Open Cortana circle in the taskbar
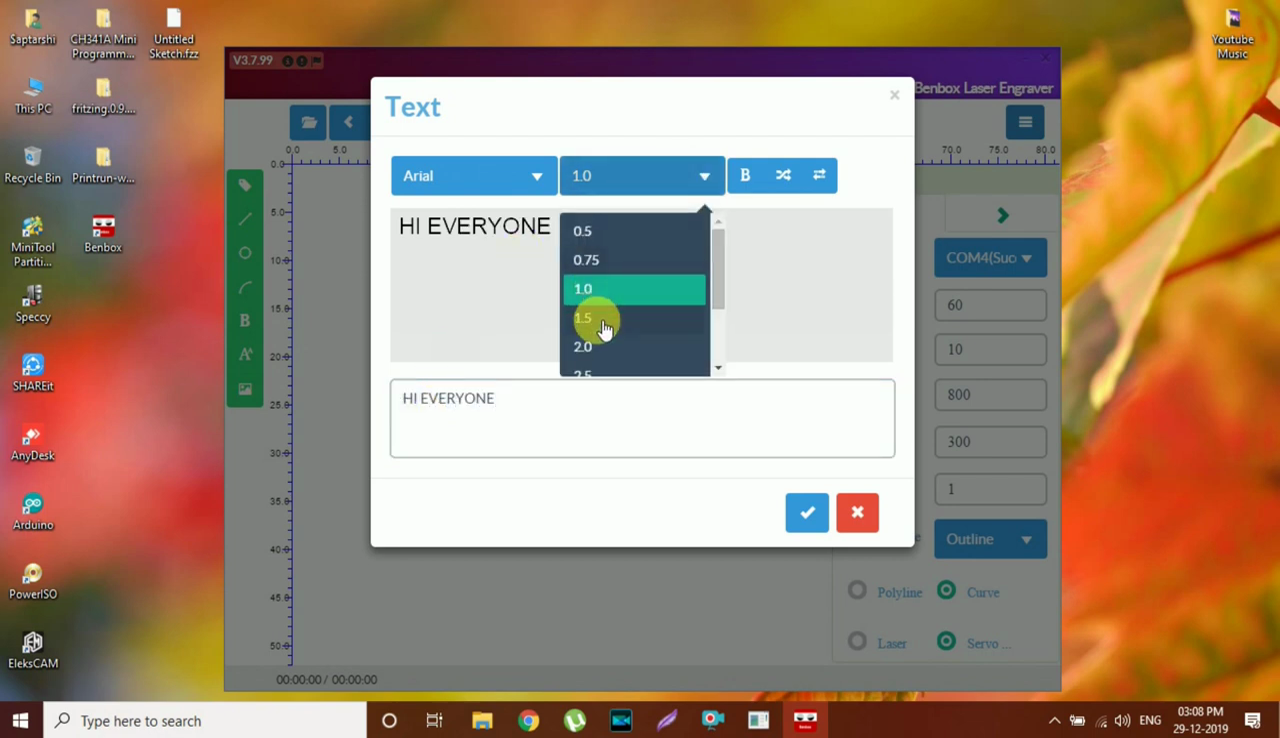The image size is (1280, 738). (x=389, y=720)
